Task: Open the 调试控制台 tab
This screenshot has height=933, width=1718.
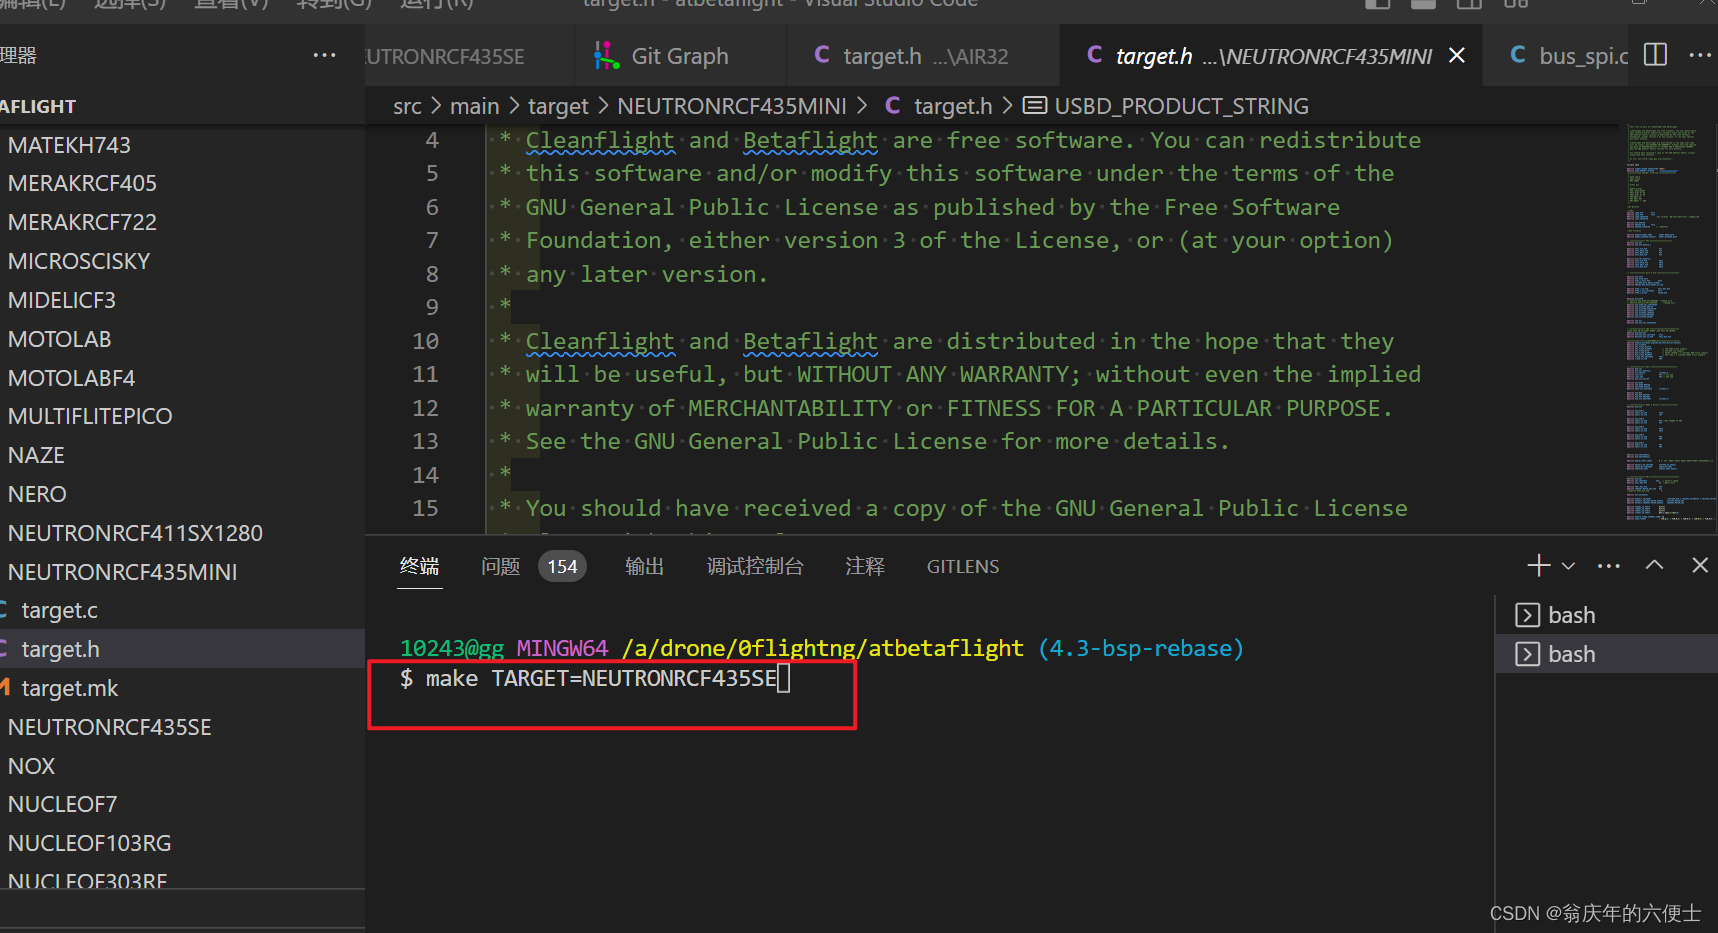Action: [x=755, y=566]
